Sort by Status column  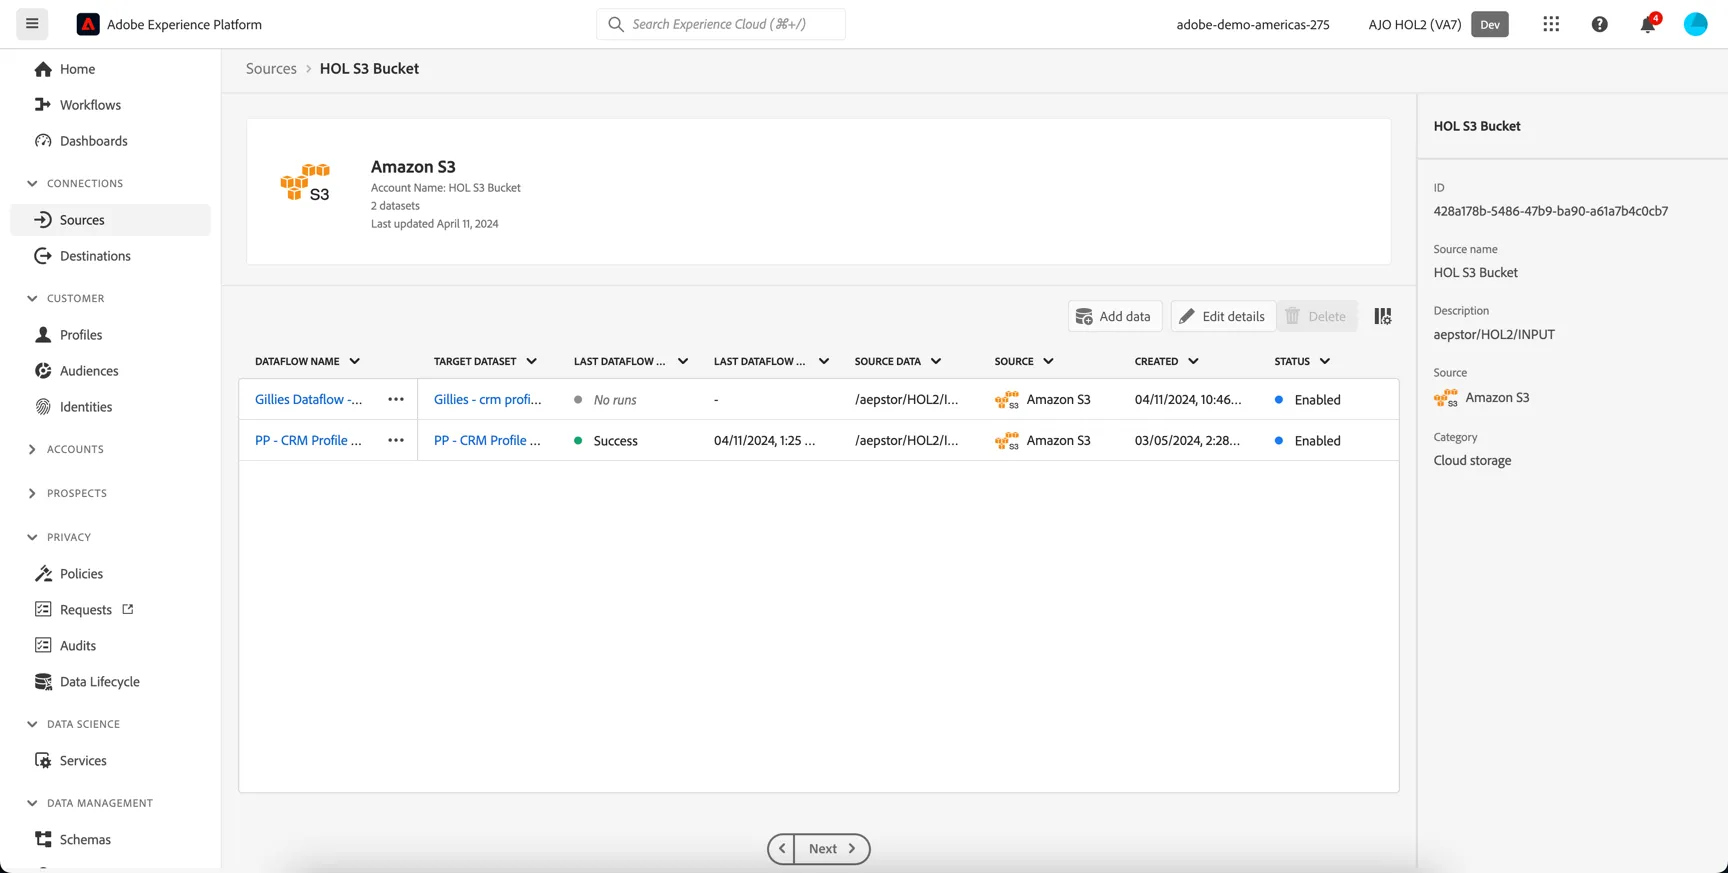(1302, 362)
